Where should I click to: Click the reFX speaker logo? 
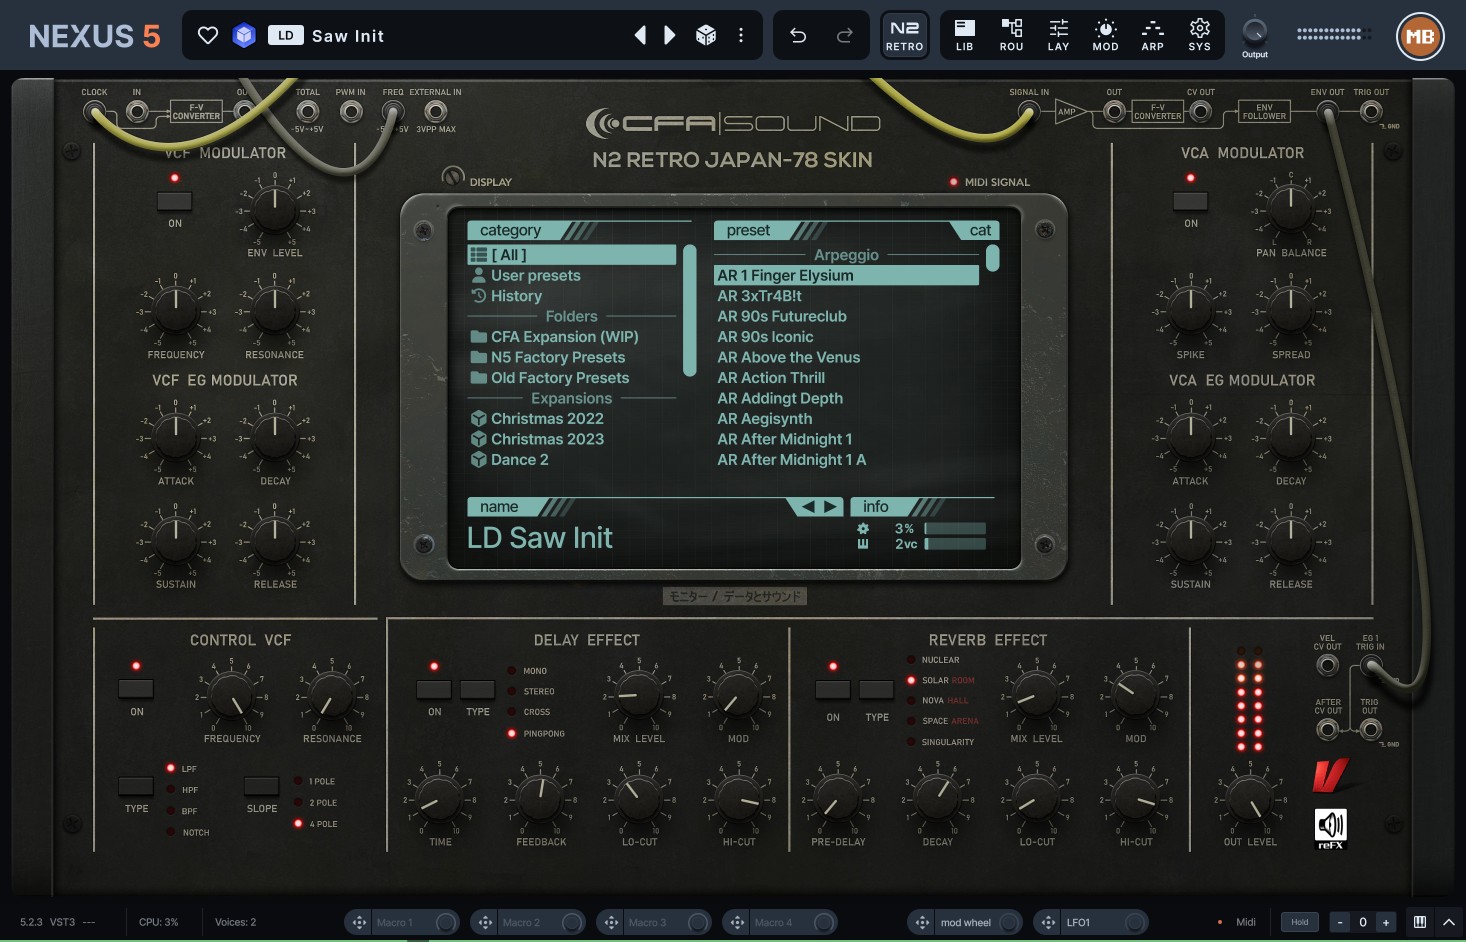1331,829
